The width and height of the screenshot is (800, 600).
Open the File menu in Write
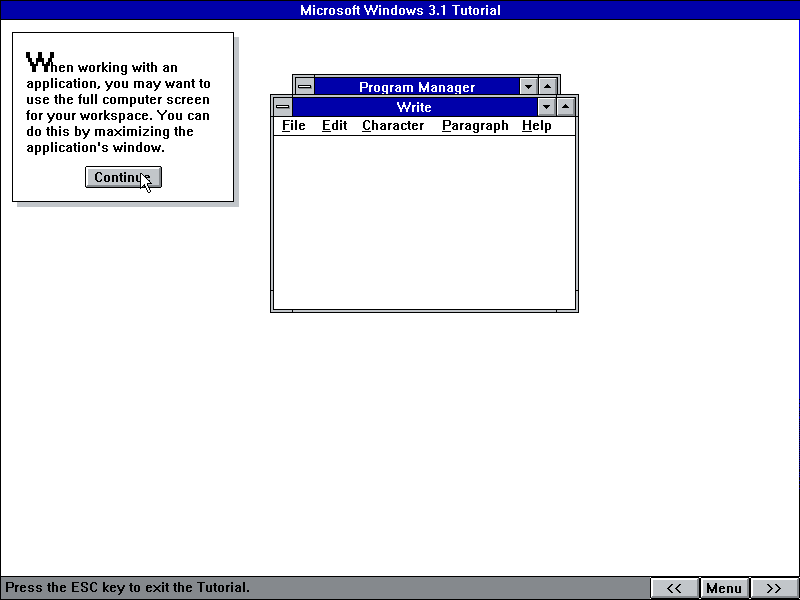point(293,126)
